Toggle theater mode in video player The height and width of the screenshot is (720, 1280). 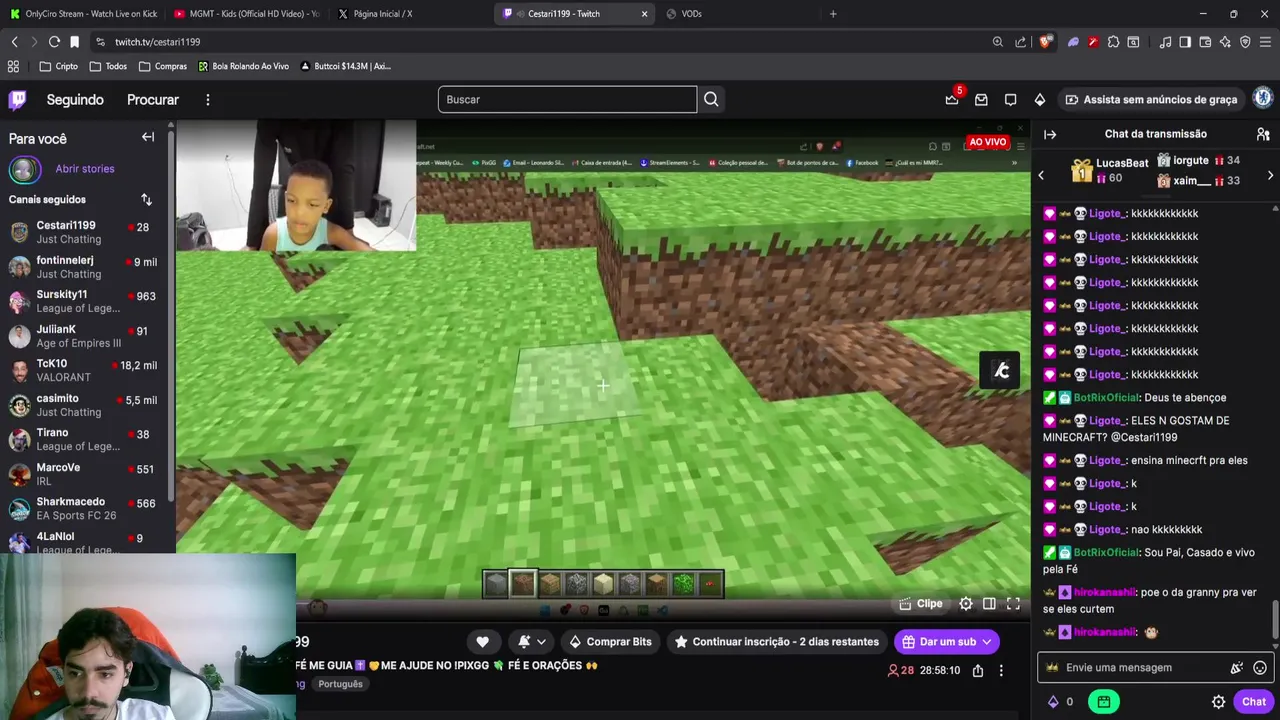(x=989, y=604)
